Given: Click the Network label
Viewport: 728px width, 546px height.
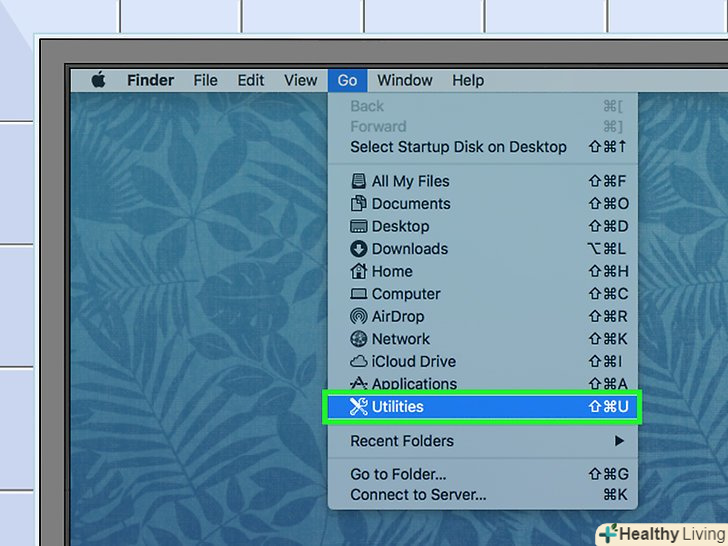Looking at the screenshot, I should point(401,339).
